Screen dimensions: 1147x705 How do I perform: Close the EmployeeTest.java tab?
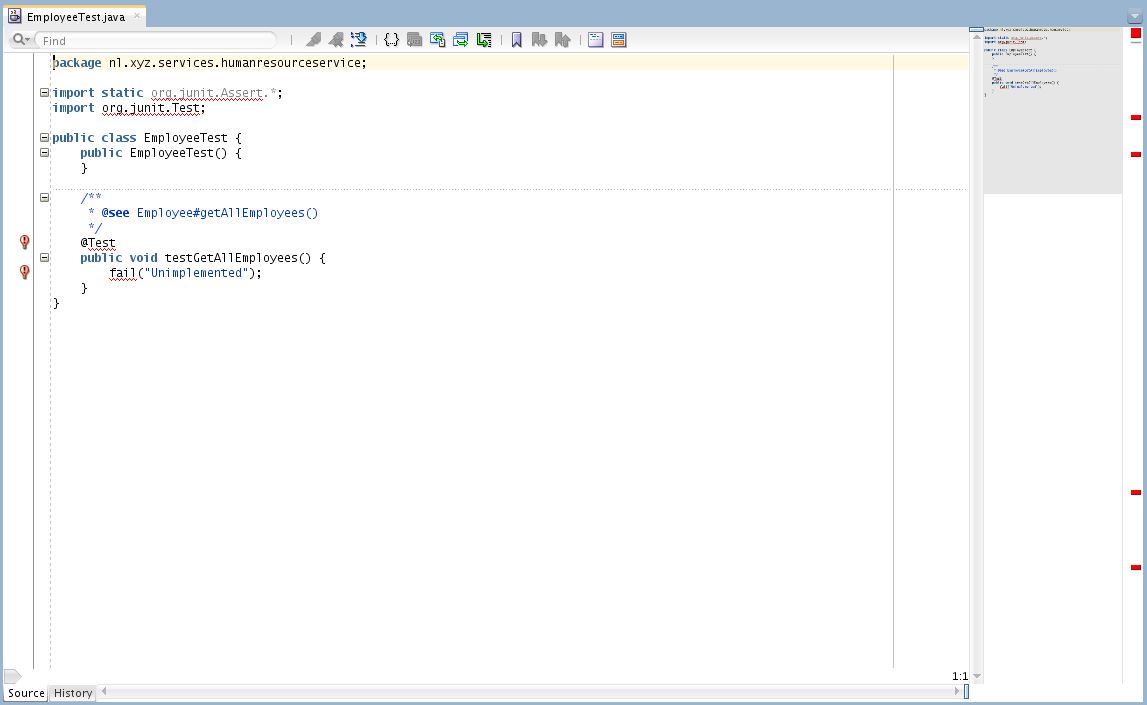[x=137, y=16]
